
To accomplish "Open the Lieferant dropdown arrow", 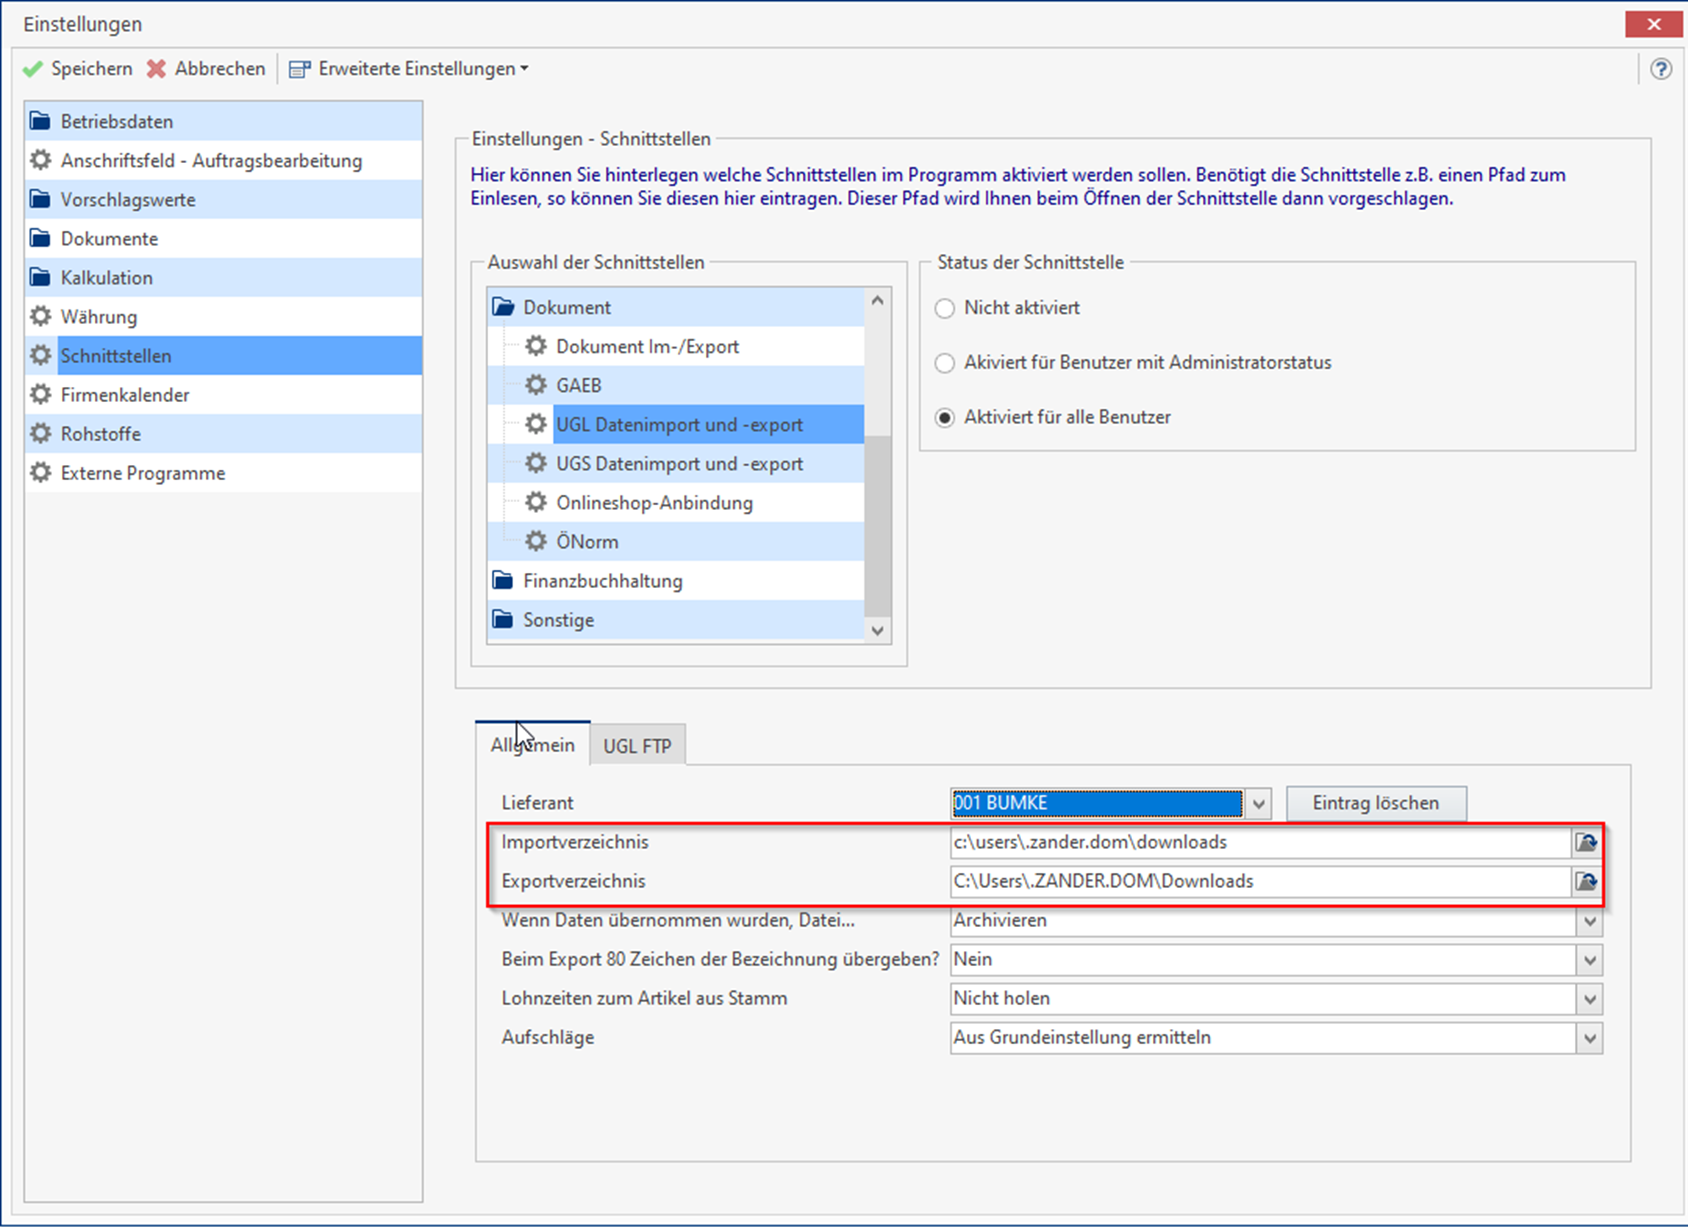I will tap(1259, 804).
